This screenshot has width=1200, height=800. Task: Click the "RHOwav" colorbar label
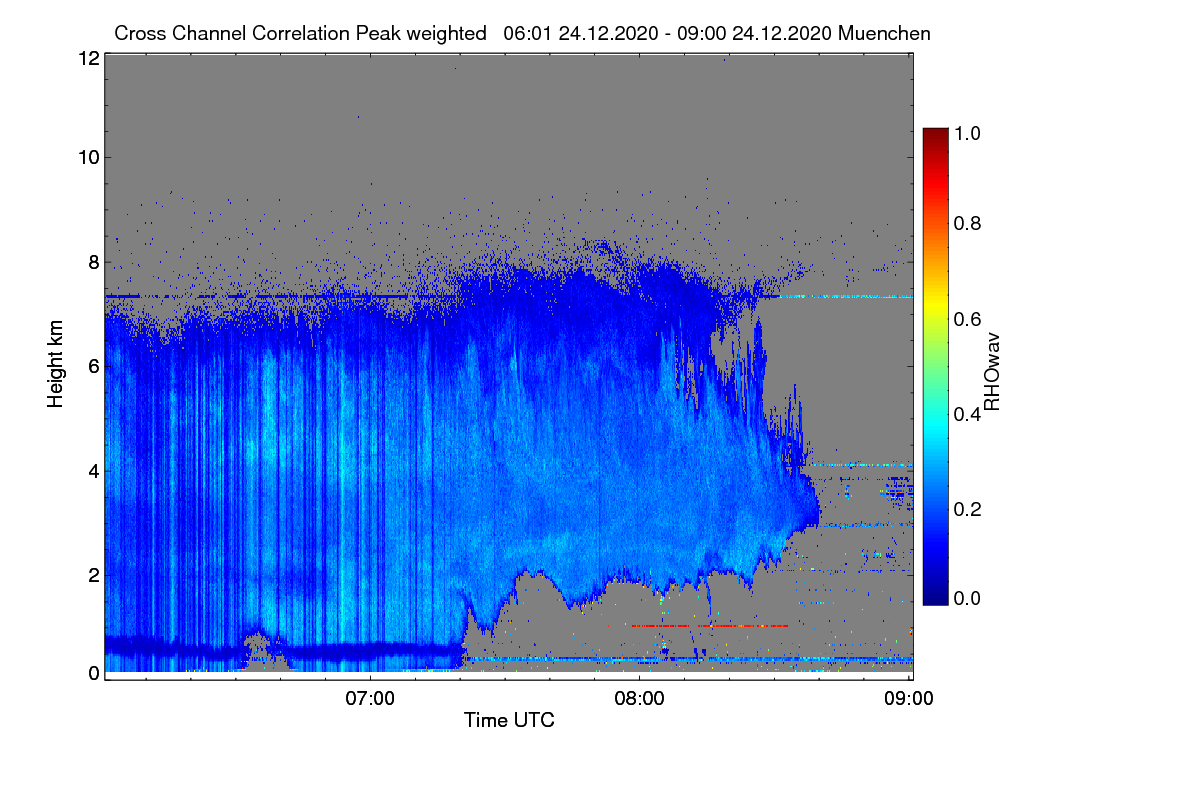click(993, 372)
